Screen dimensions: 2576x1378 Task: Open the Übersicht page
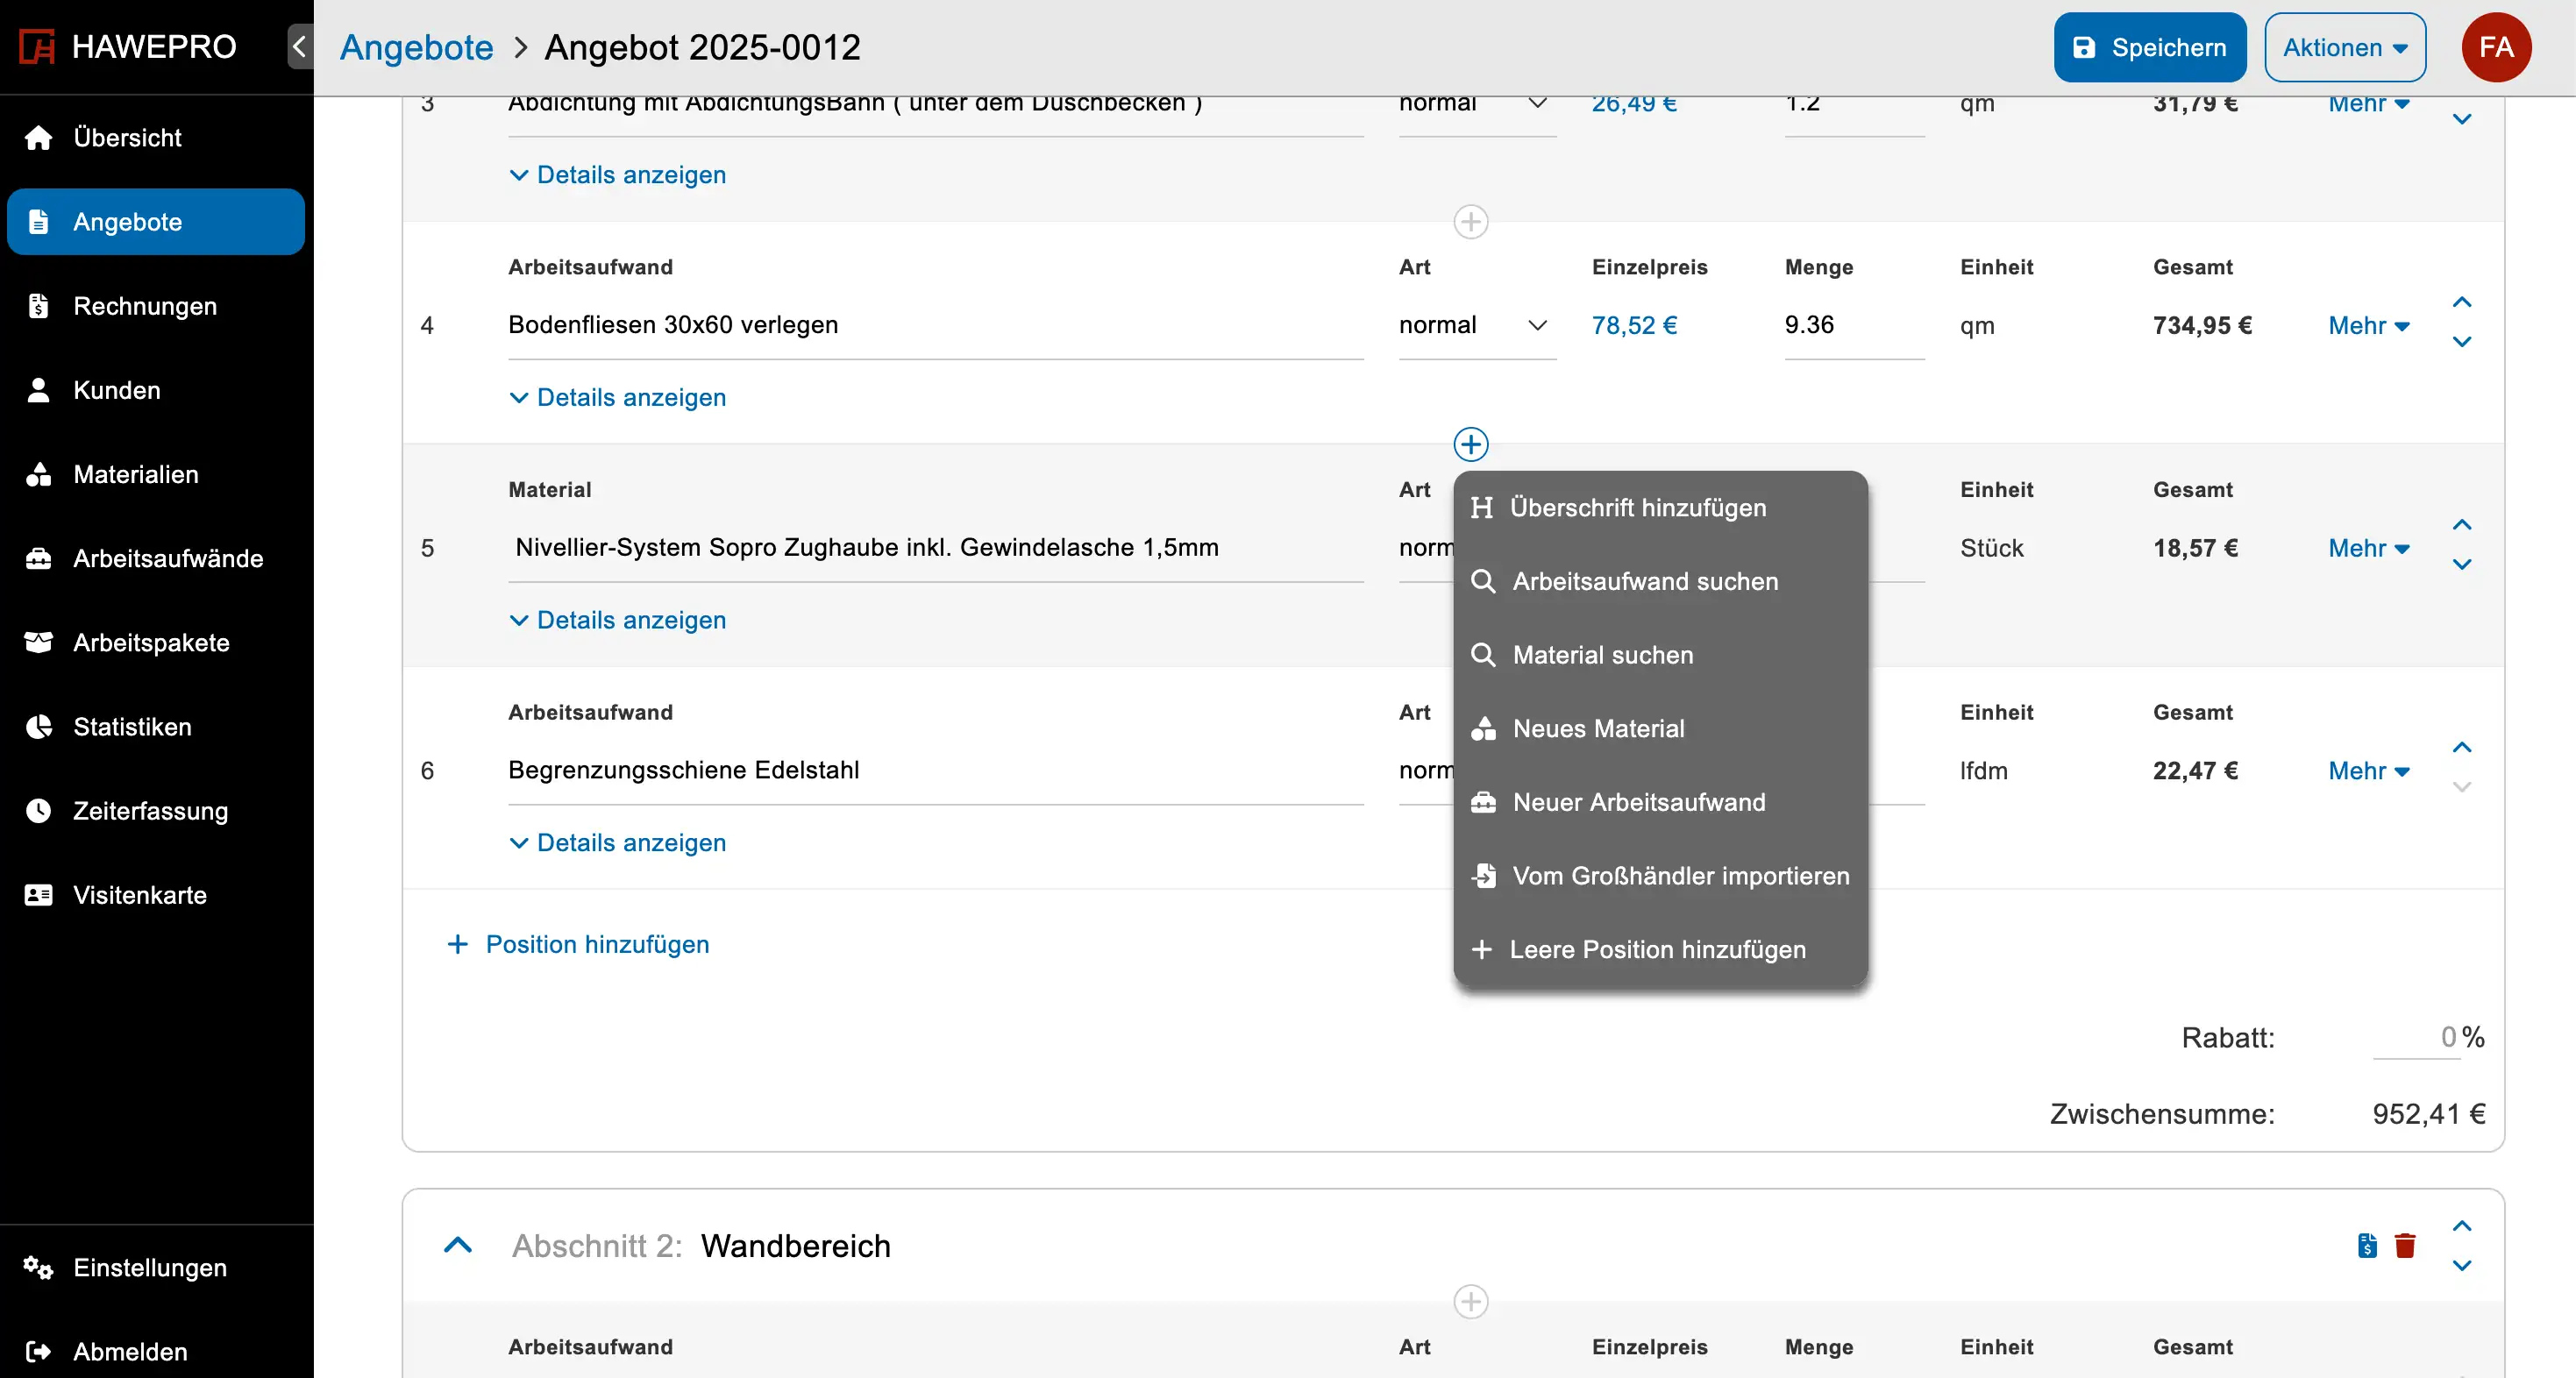156,138
